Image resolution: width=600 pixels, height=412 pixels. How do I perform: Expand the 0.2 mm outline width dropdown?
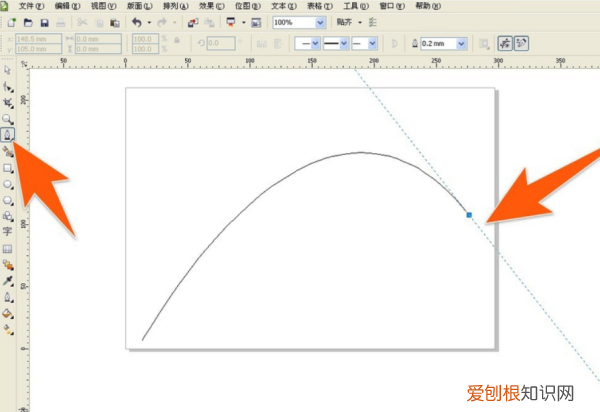tap(461, 44)
